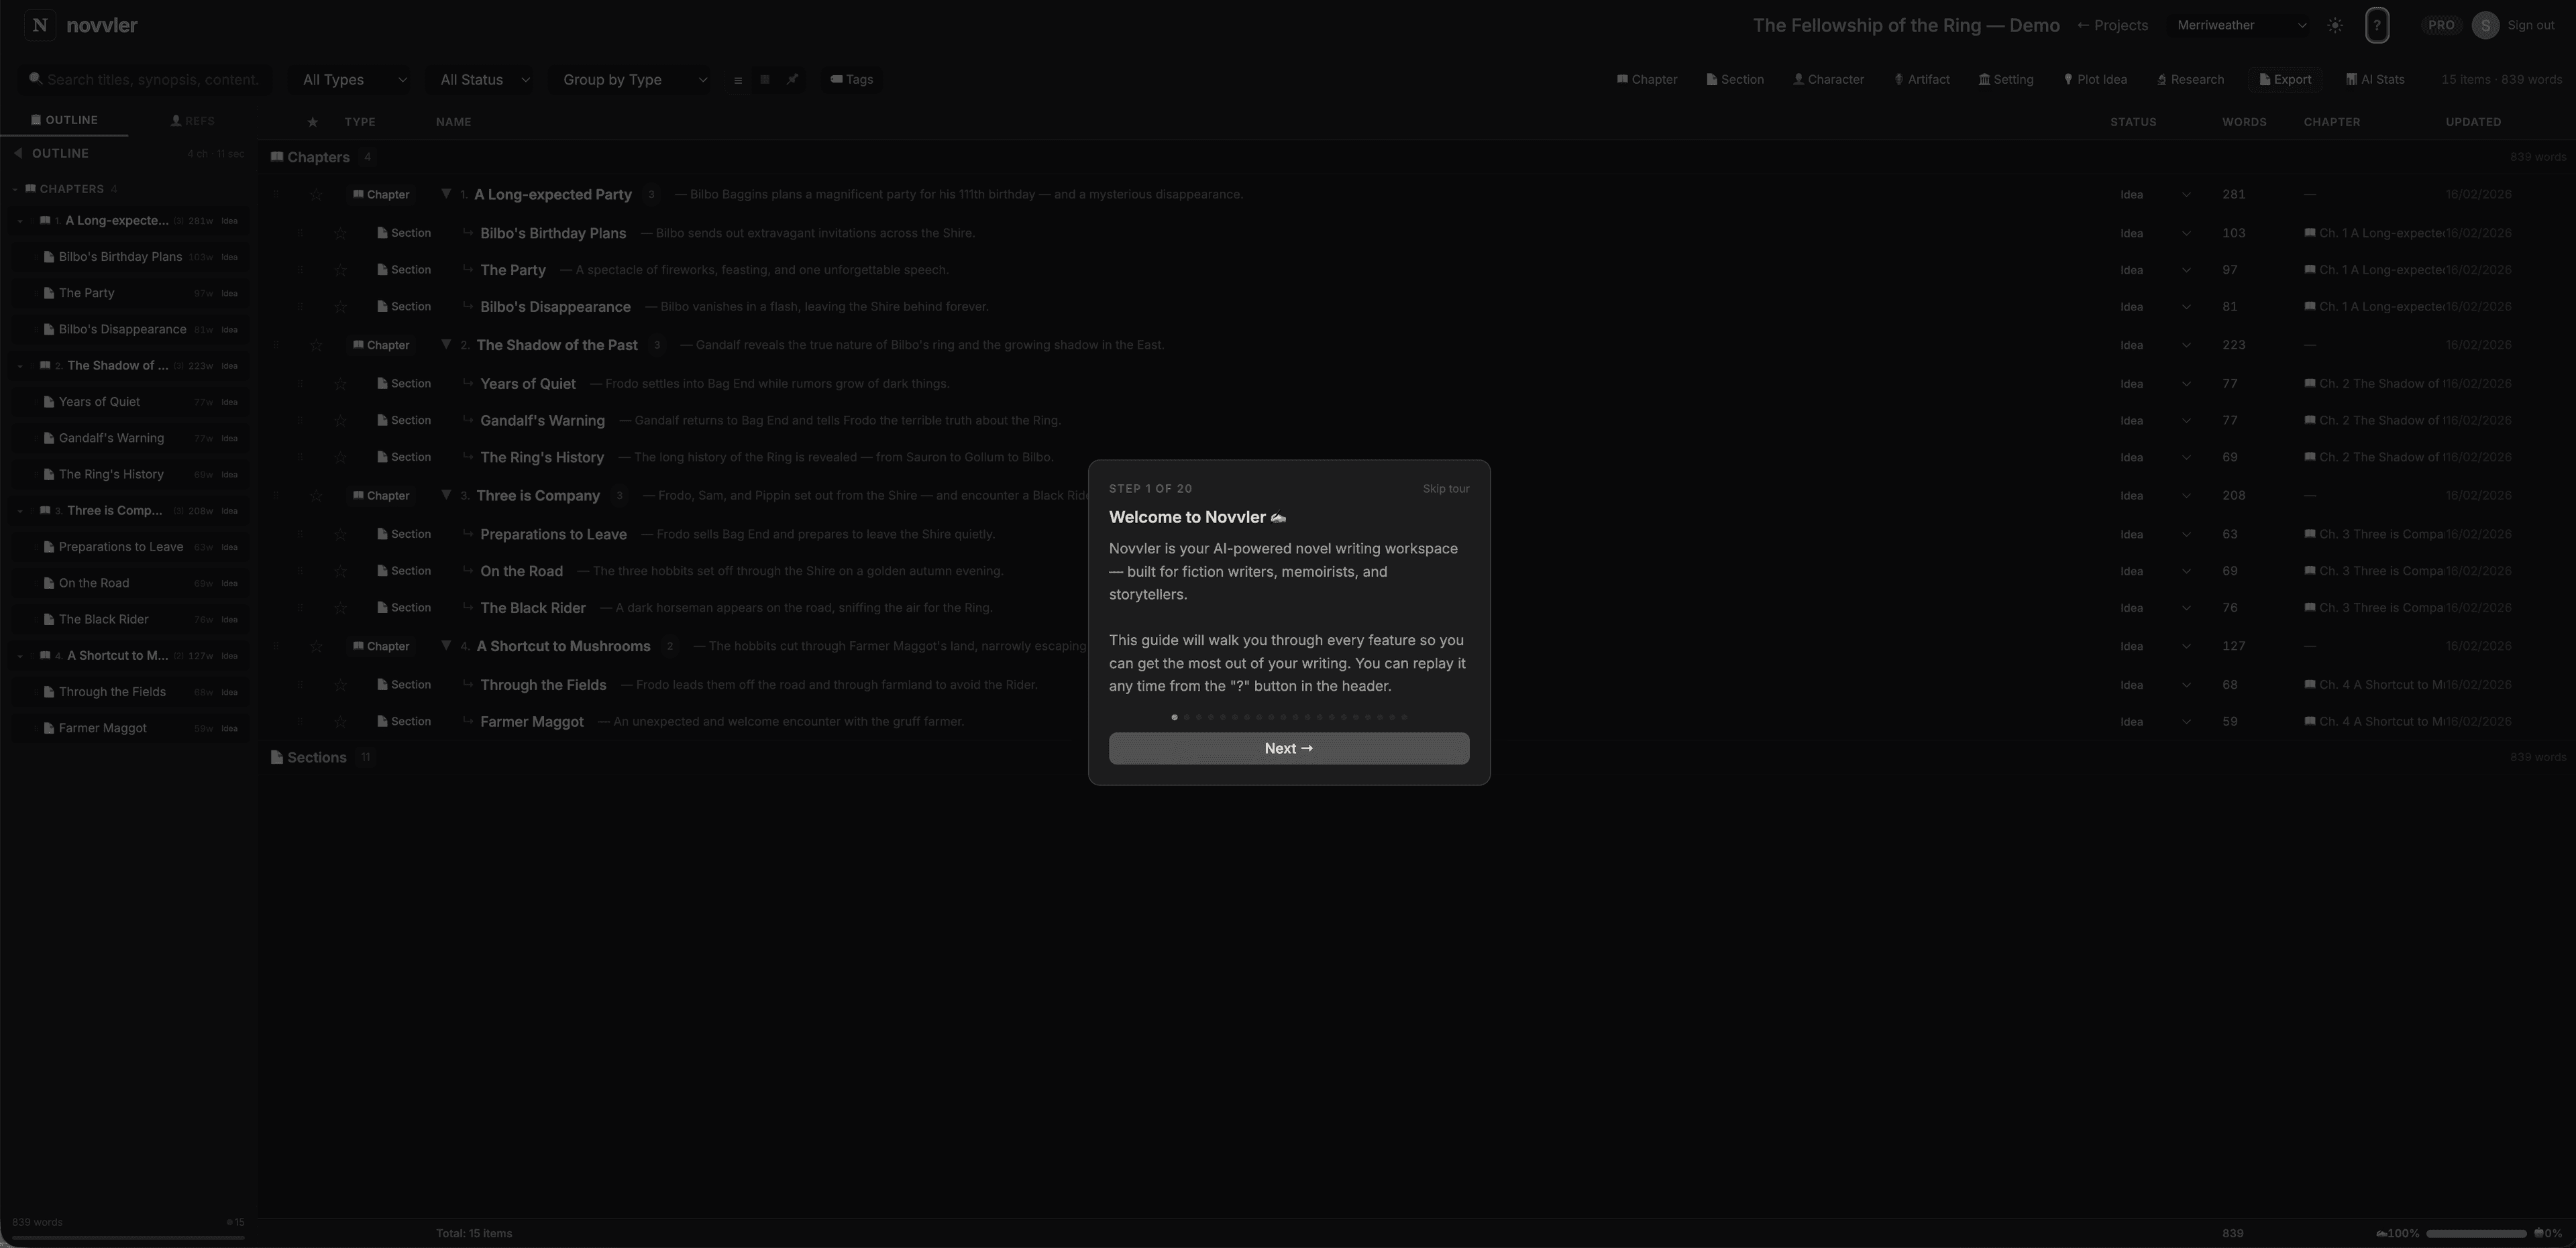Switch to grid view layout
The width and height of the screenshot is (2576, 1248).
click(x=764, y=79)
